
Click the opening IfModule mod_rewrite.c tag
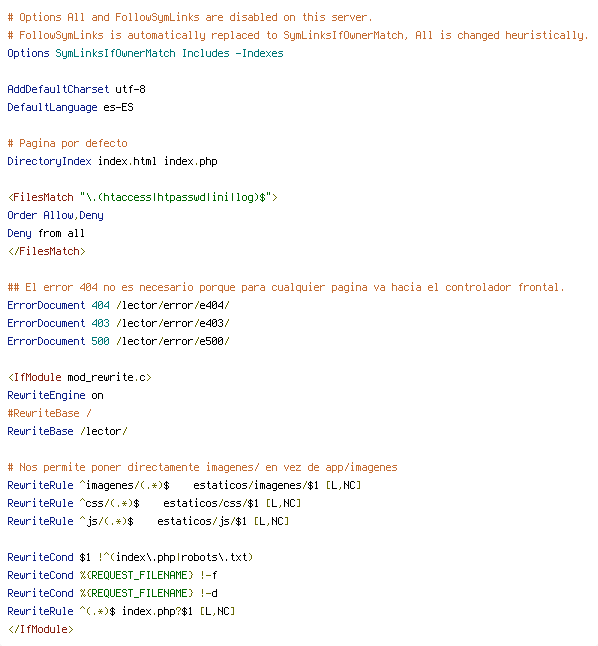(x=80, y=377)
